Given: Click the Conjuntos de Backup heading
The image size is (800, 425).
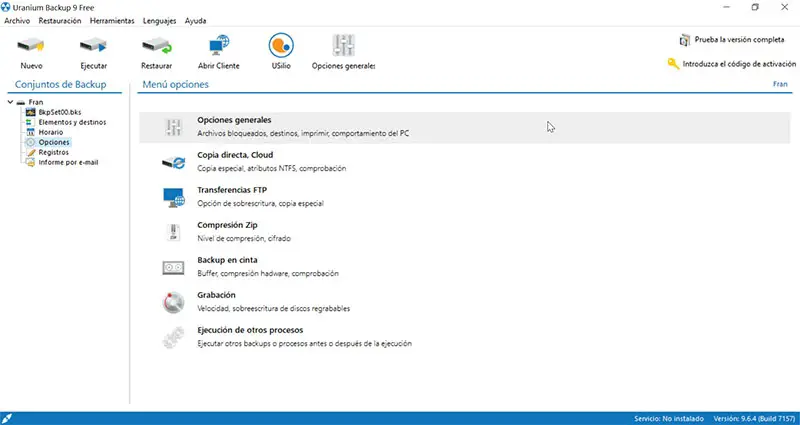Looking at the screenshot, I should pos(61,85).
